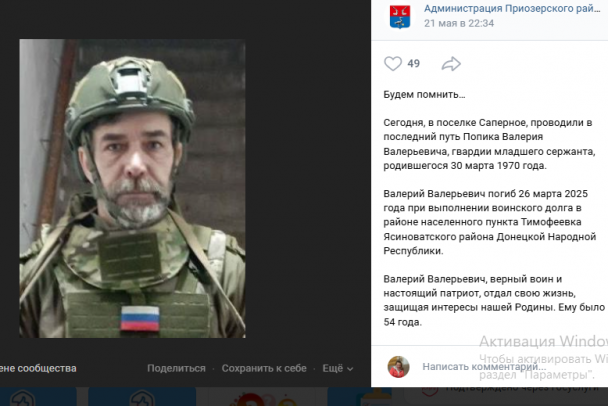Click the Gosuslugi verification shield icon
Image resolution: width=608 pixels, height=406 pixels.
[429, 392]
